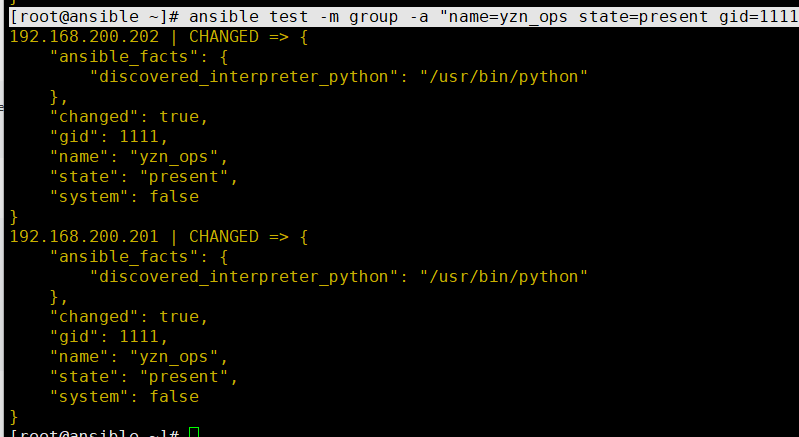Screen dimensions: 799x437
Task: Click the green terminal cursor block
Action: [x=194, y=432]
